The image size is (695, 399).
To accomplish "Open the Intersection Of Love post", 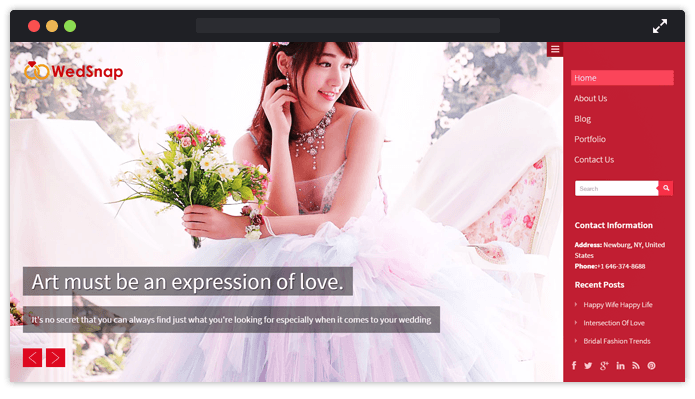I will [x=614, y=323].
